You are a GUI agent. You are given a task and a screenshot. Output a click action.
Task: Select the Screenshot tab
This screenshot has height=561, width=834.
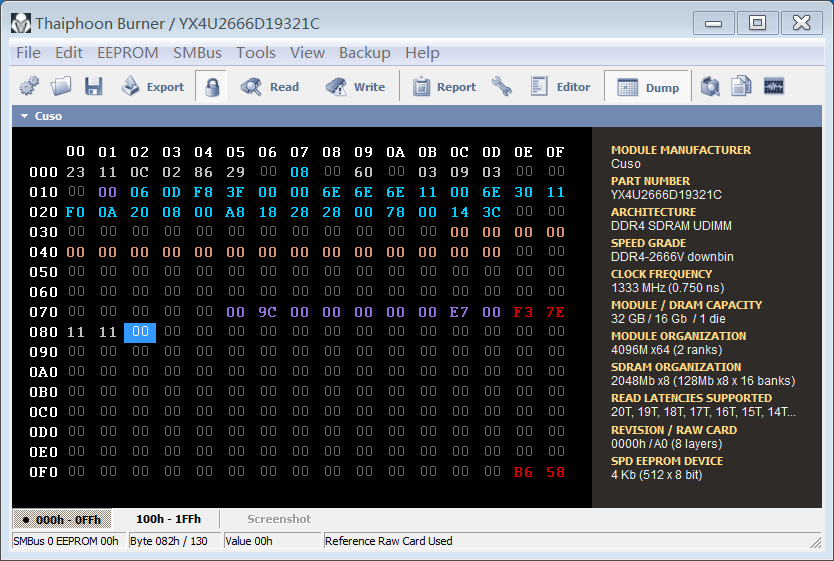279,520
